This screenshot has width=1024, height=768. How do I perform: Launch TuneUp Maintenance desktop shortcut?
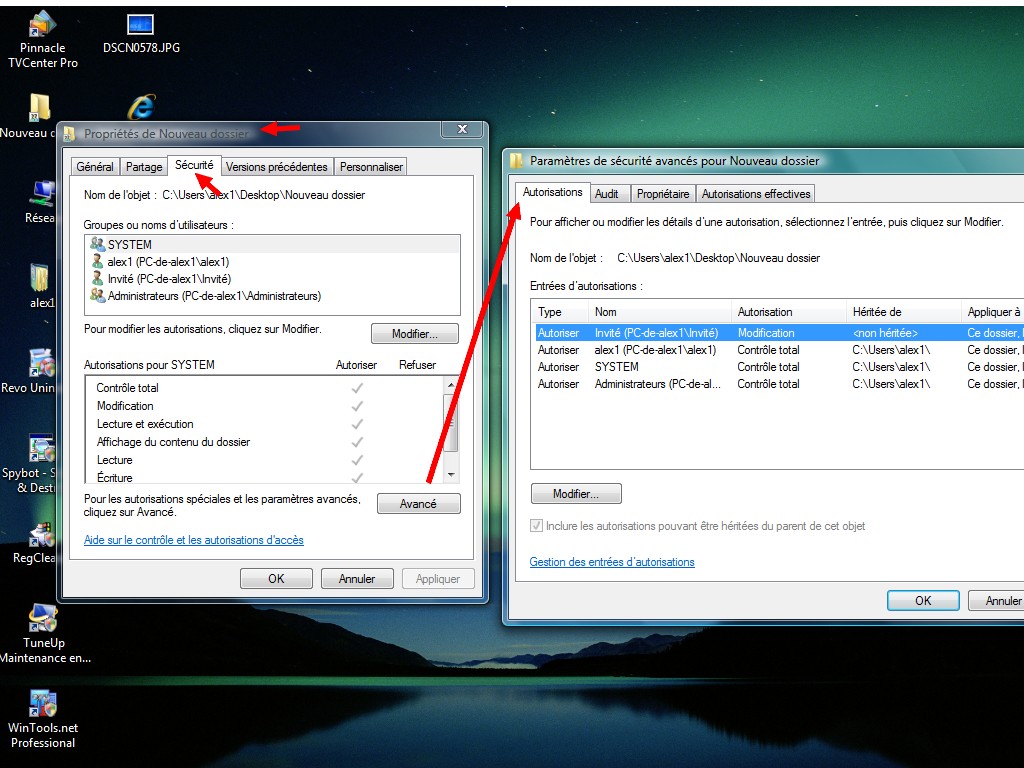click(x=42, y=619)
